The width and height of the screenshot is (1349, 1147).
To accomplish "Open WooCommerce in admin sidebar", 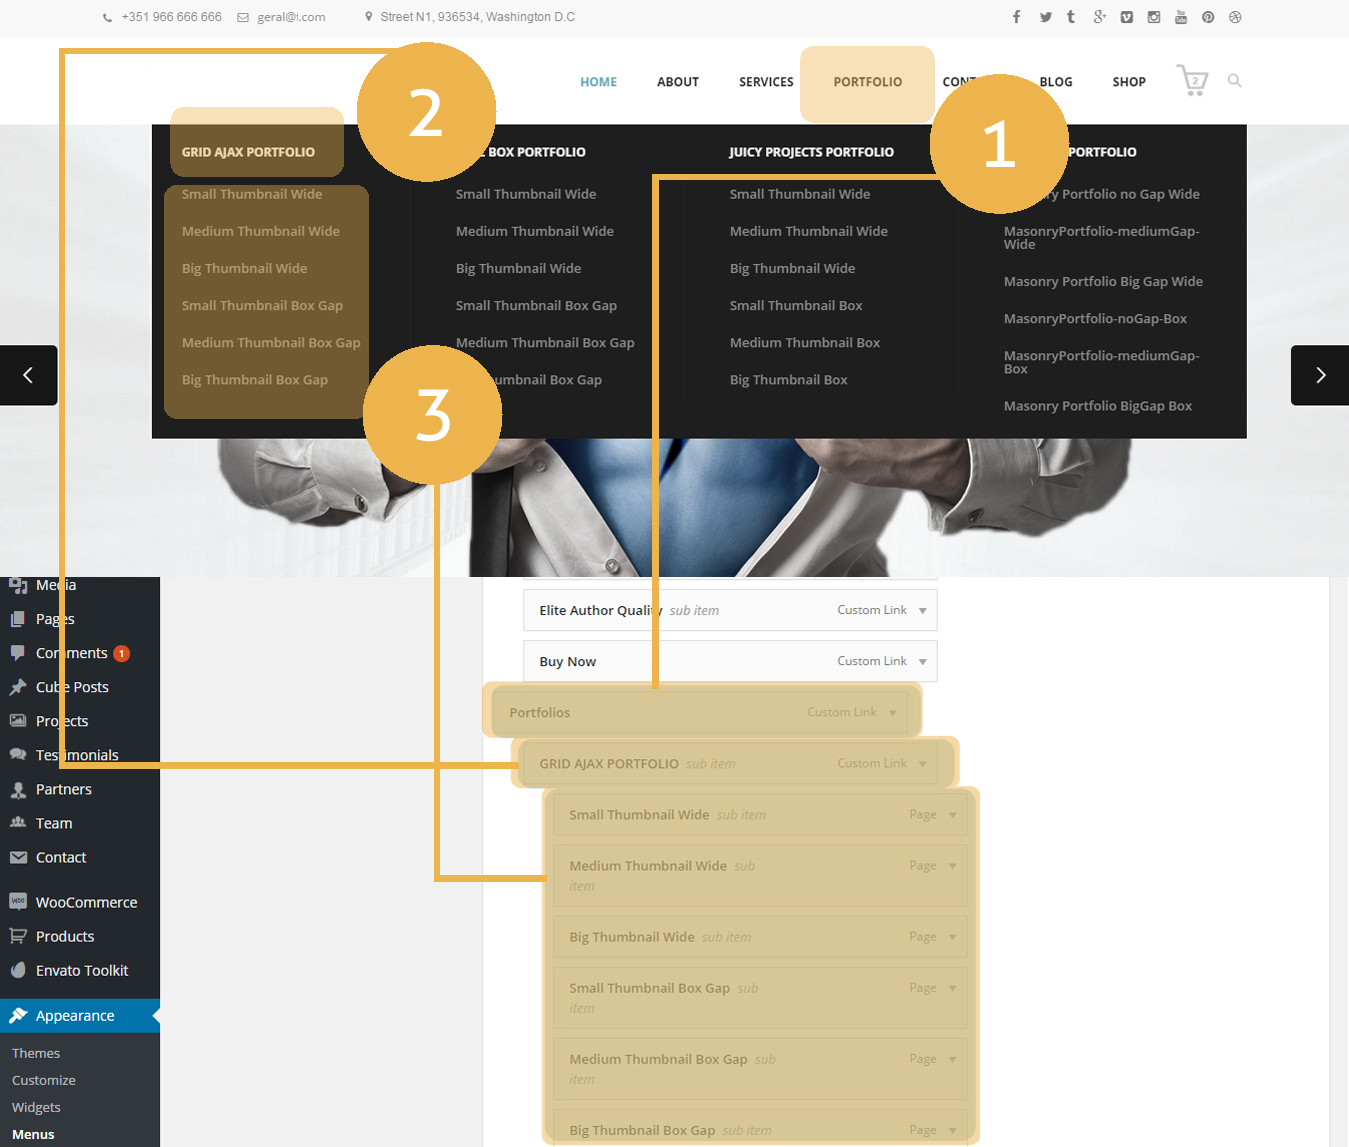I will tap(86, 902).
